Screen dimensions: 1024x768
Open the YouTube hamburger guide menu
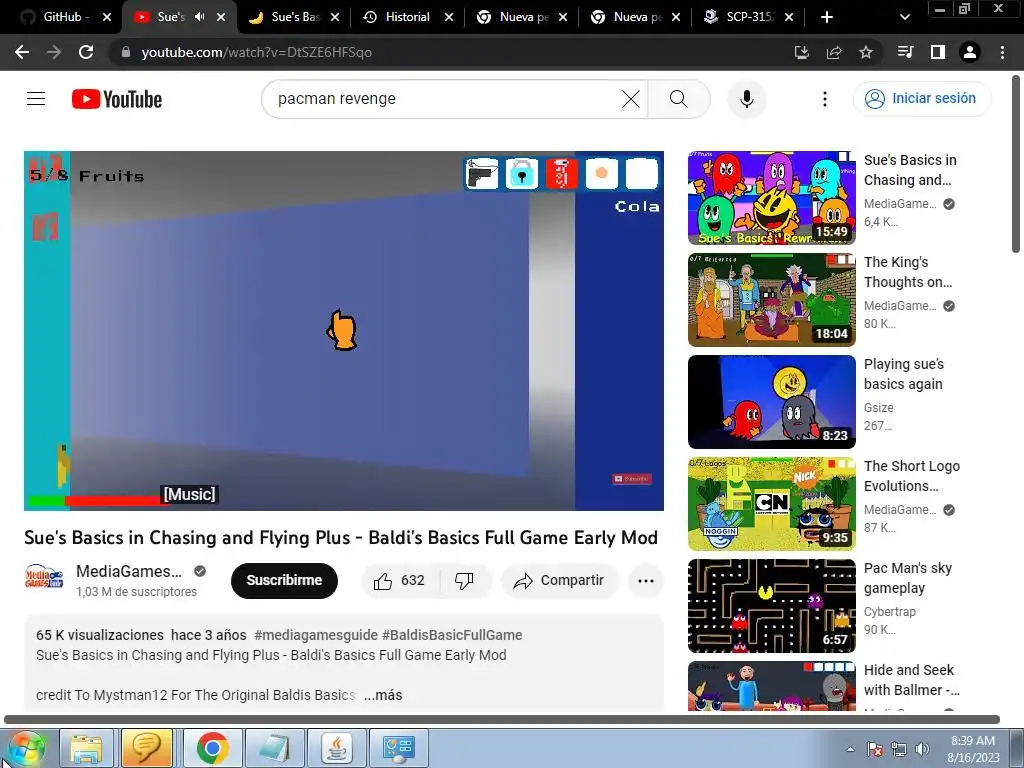pos(36,99)
